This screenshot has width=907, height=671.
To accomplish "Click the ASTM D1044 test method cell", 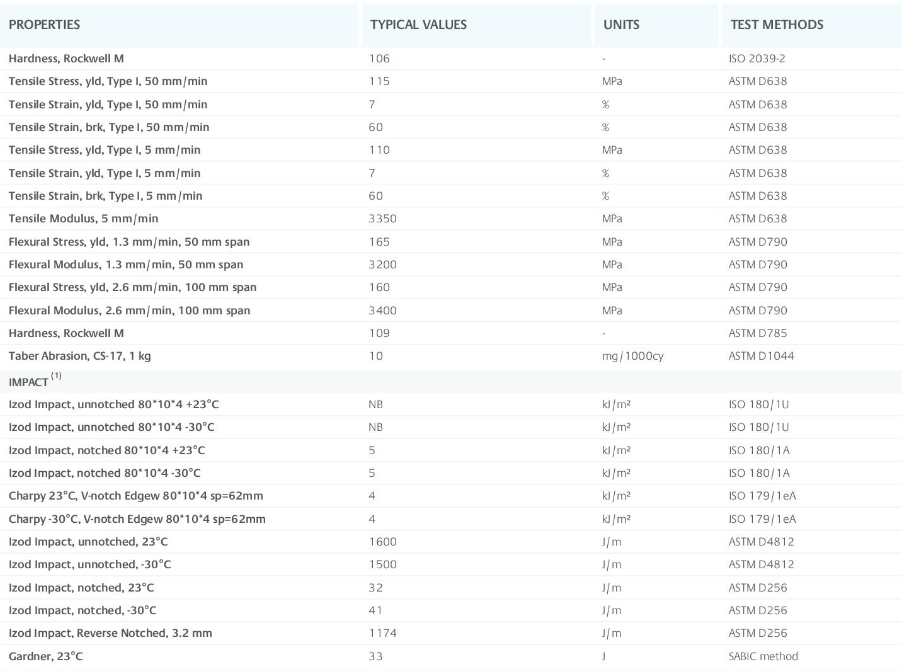I will point(760,356).
